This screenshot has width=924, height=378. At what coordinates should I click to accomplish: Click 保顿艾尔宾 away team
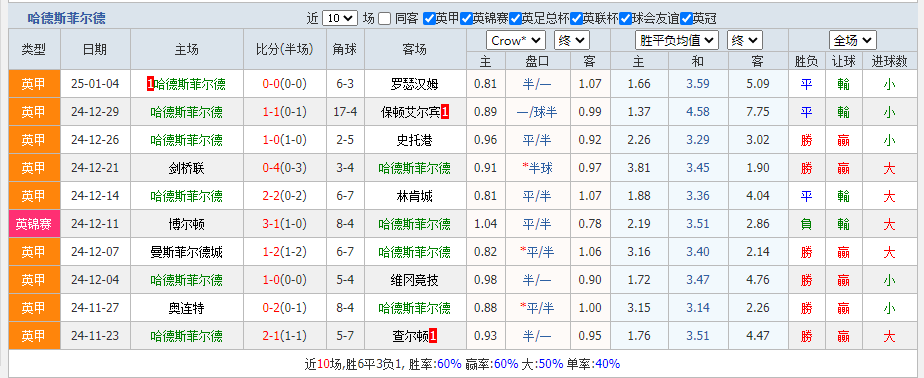[411, 111]
